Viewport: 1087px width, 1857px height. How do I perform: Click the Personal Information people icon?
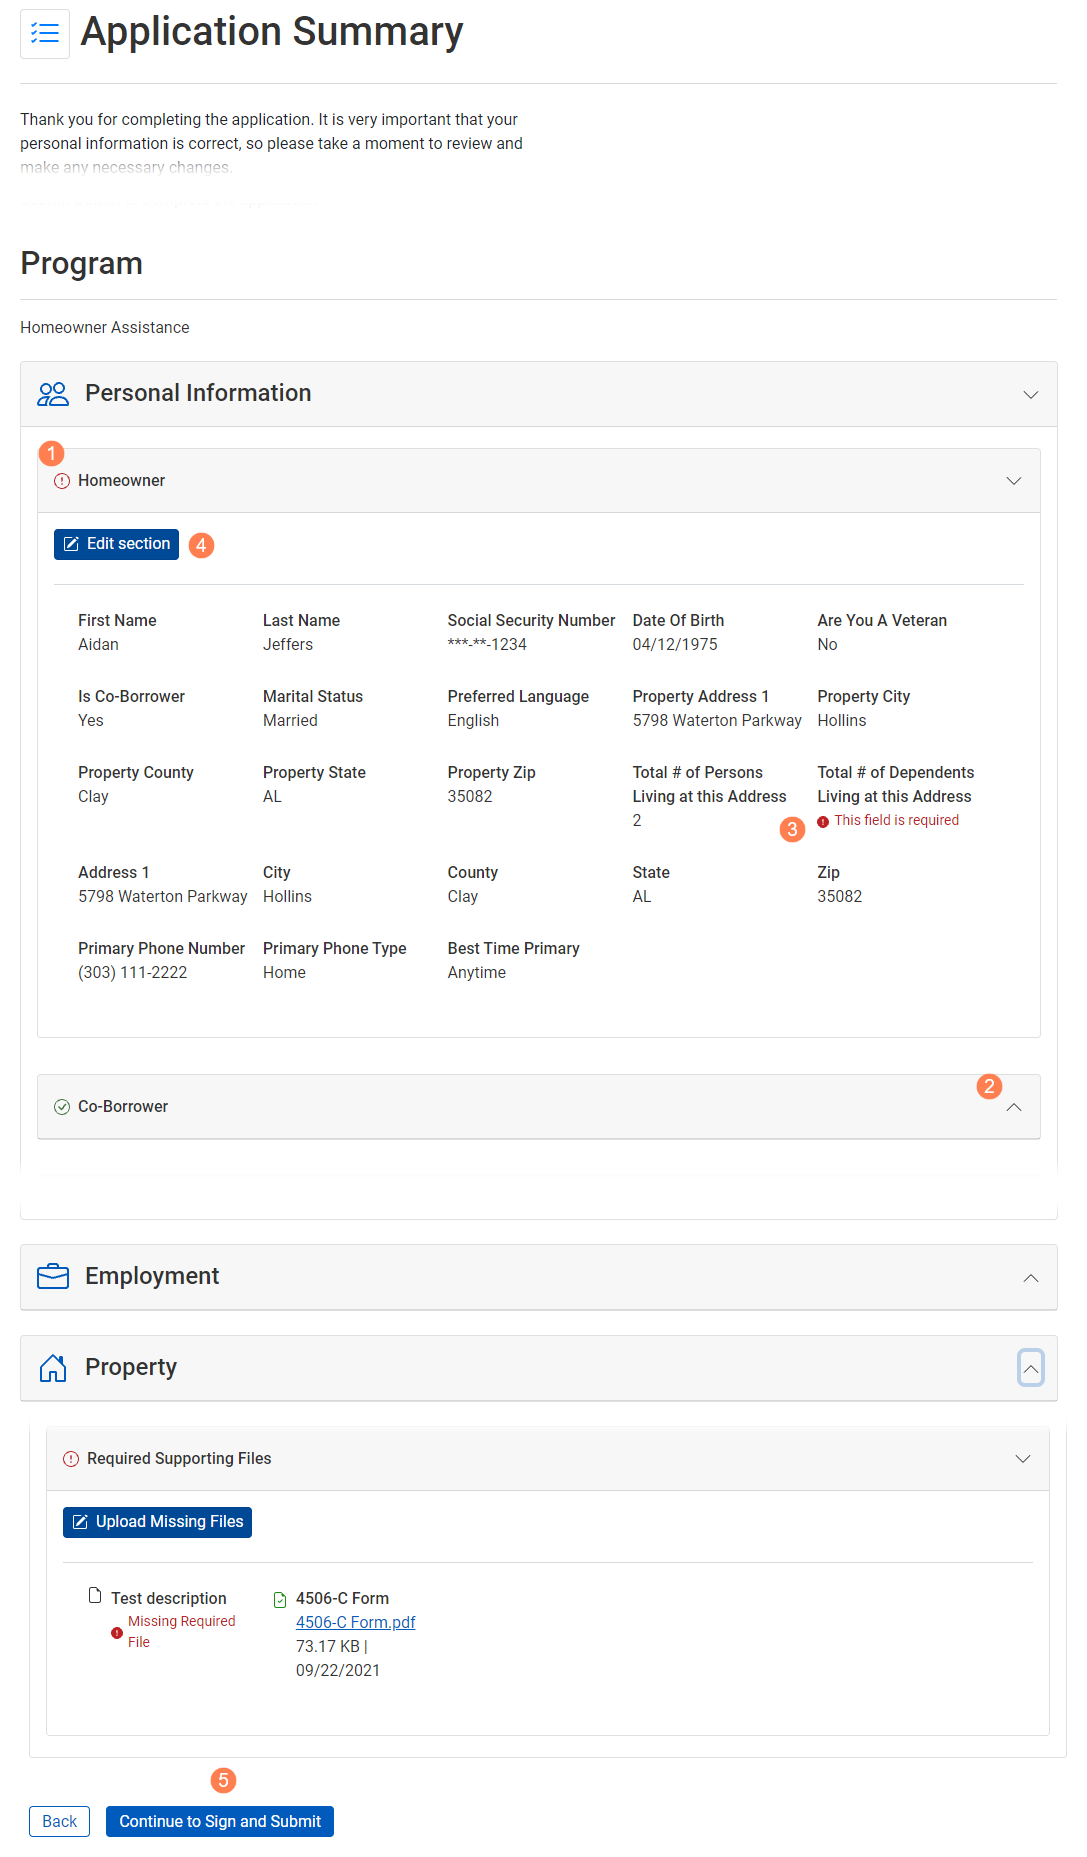pos(53,394)
